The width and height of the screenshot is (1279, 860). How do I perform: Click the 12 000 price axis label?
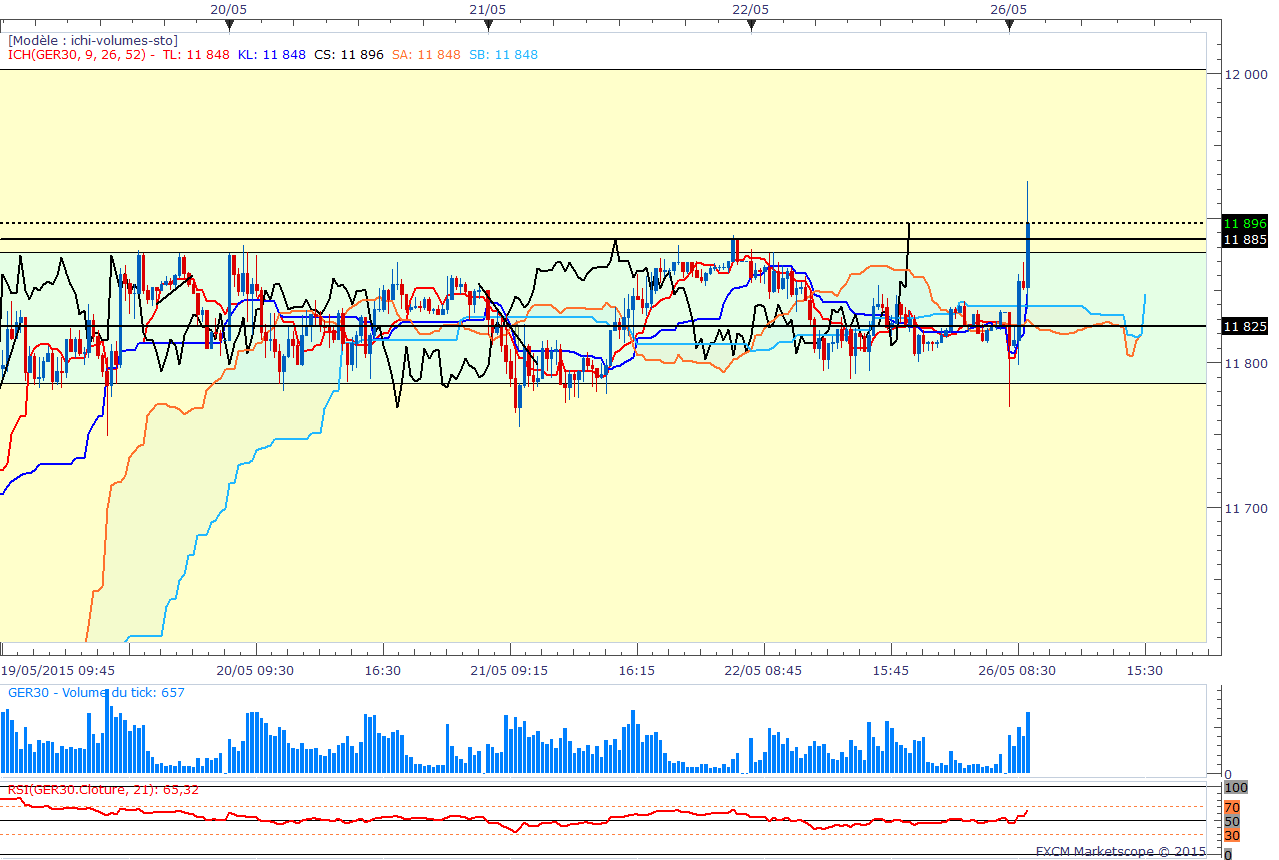point(1245,73)
